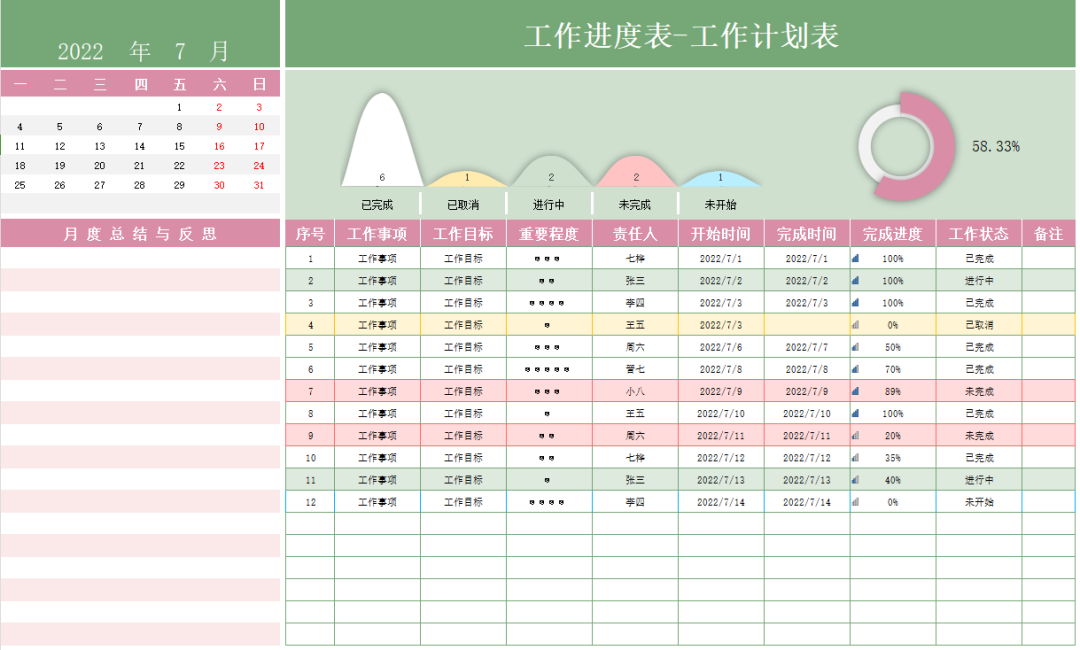Select the 月度总结与反思 header
Viewport: 1080px width, 650px height.
coord(141,233)
